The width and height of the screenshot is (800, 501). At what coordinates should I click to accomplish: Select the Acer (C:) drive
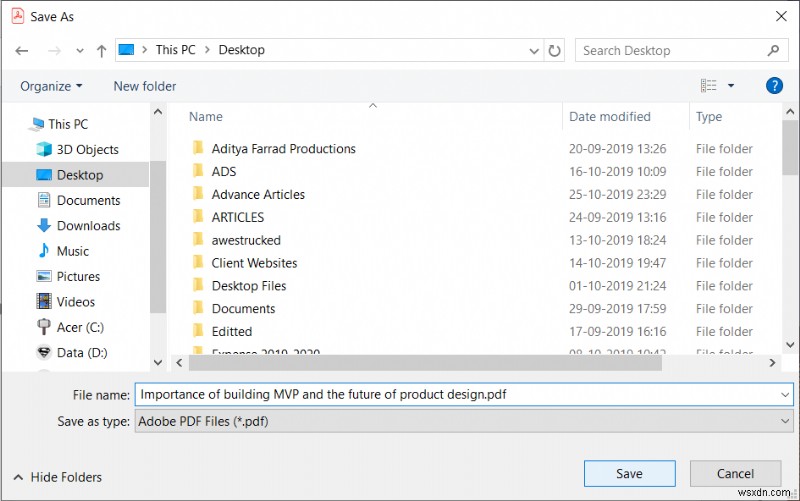tap(70, 327)
